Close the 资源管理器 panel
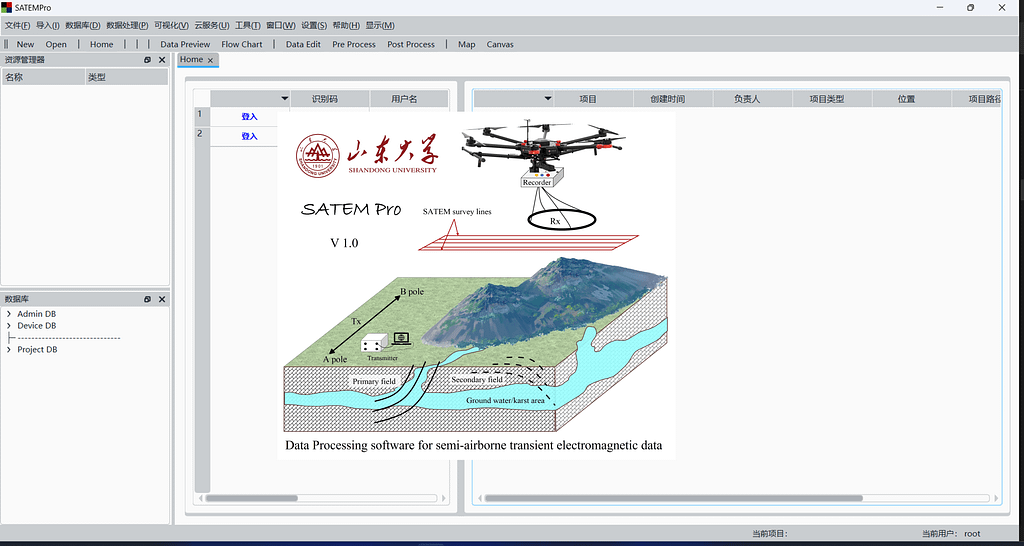1024x546 pixels. click(162, 60)
